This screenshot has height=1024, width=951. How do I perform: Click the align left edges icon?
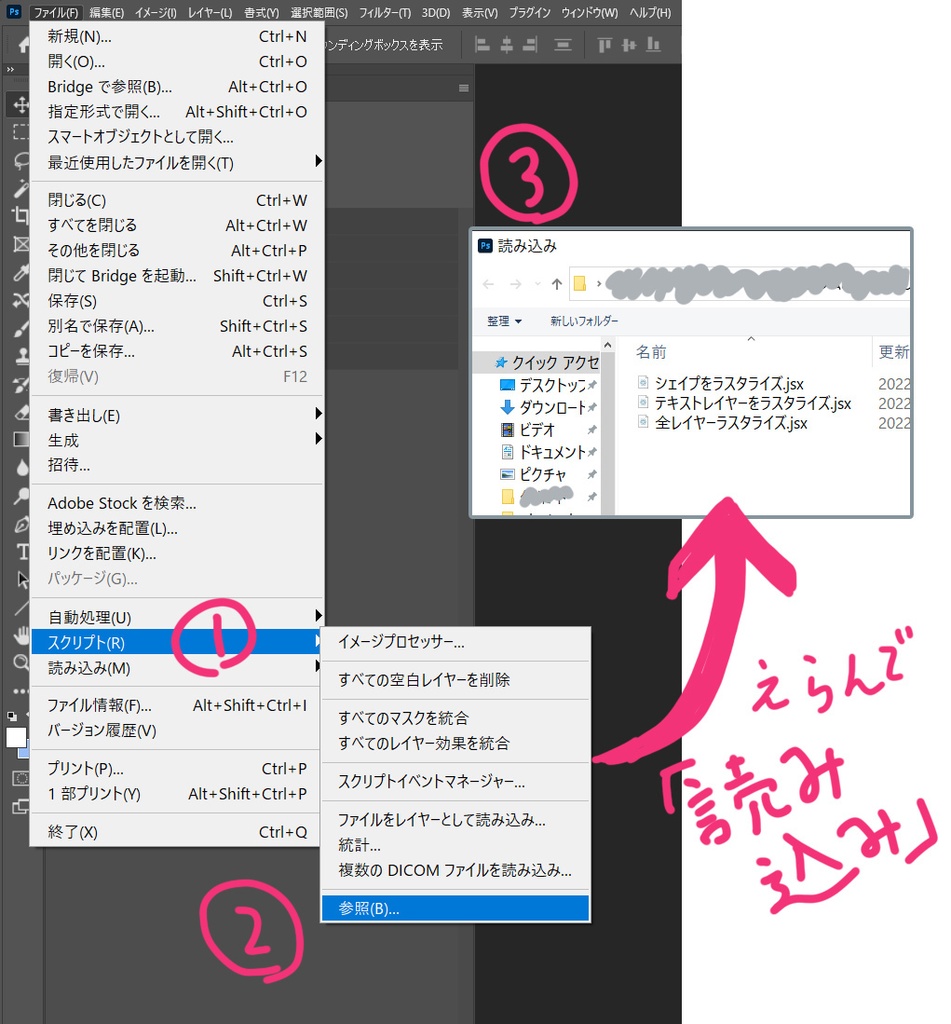(x=481, y=44)
